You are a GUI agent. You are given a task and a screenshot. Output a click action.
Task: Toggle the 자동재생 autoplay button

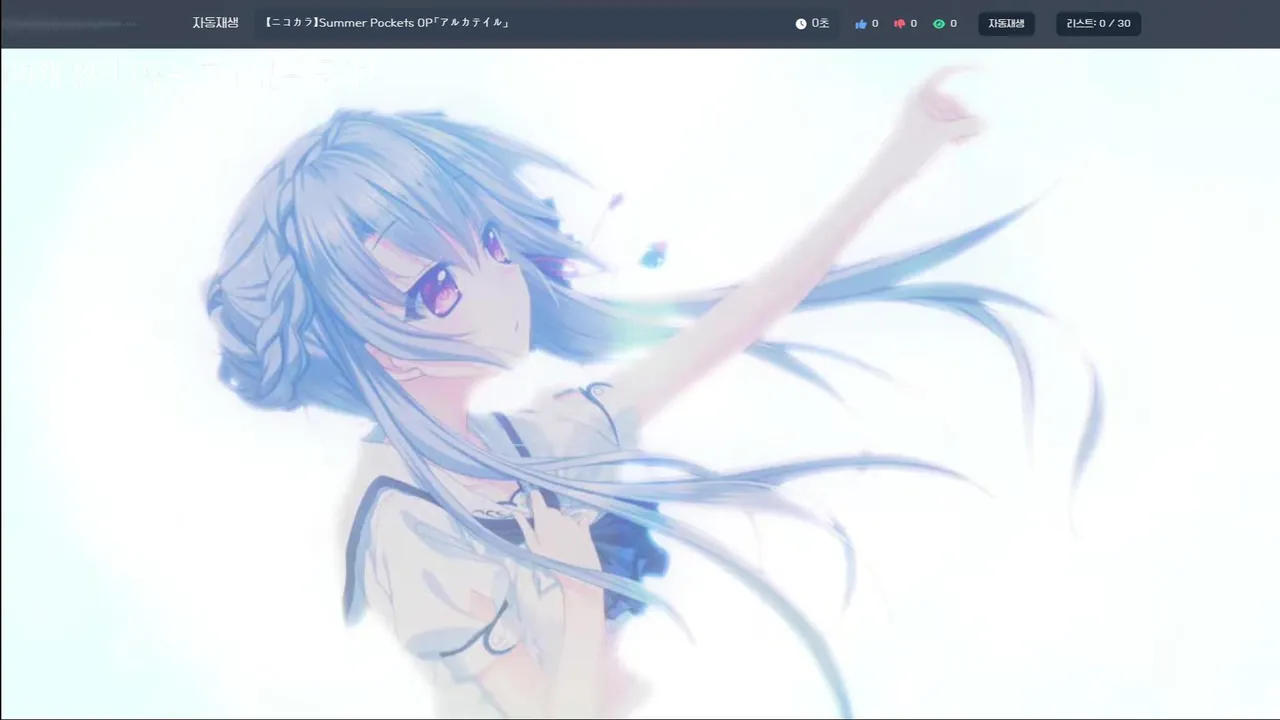tap(1006, 24)
